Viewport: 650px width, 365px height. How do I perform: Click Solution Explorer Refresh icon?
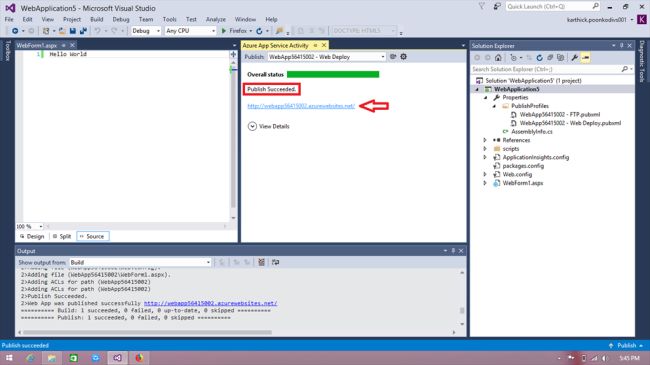coord(539,58)
